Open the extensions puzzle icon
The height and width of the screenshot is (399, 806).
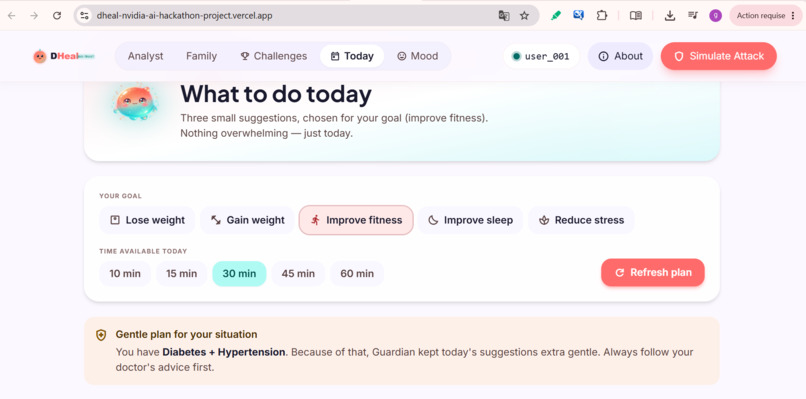tap(601, 15)
